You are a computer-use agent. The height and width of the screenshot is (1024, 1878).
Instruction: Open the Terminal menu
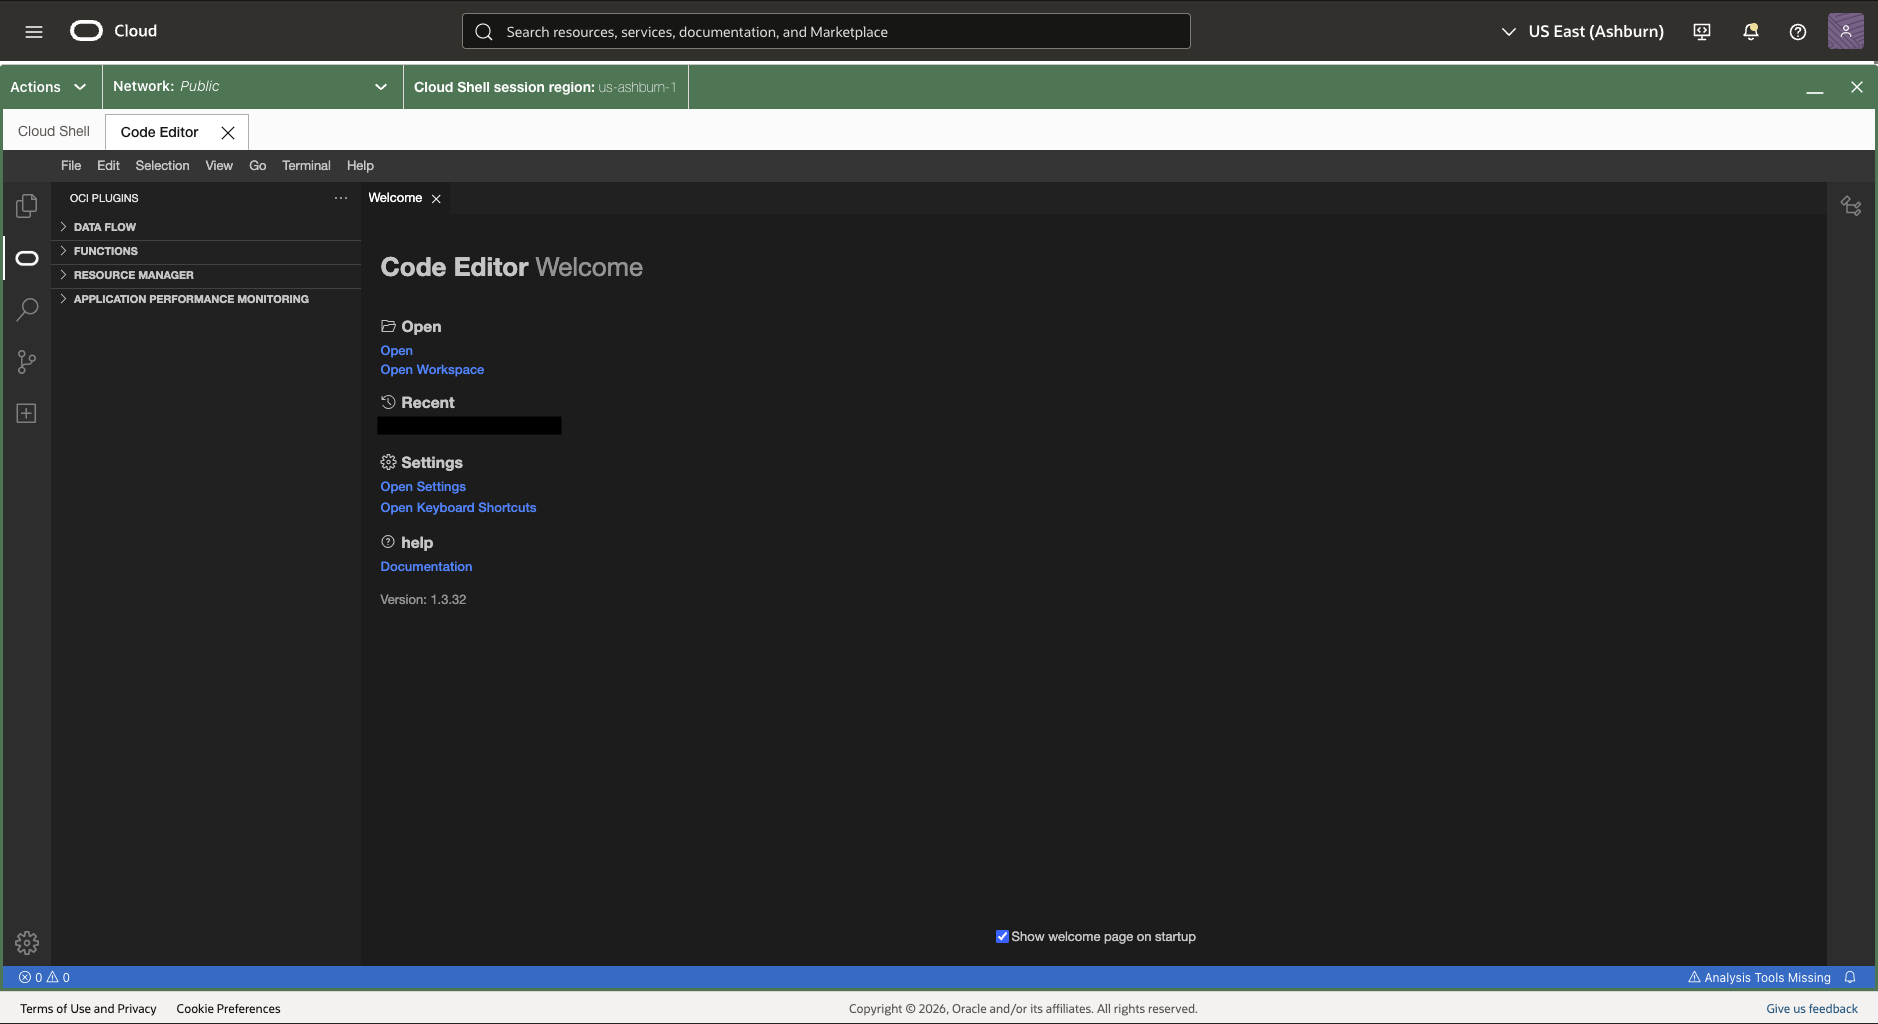306,166
